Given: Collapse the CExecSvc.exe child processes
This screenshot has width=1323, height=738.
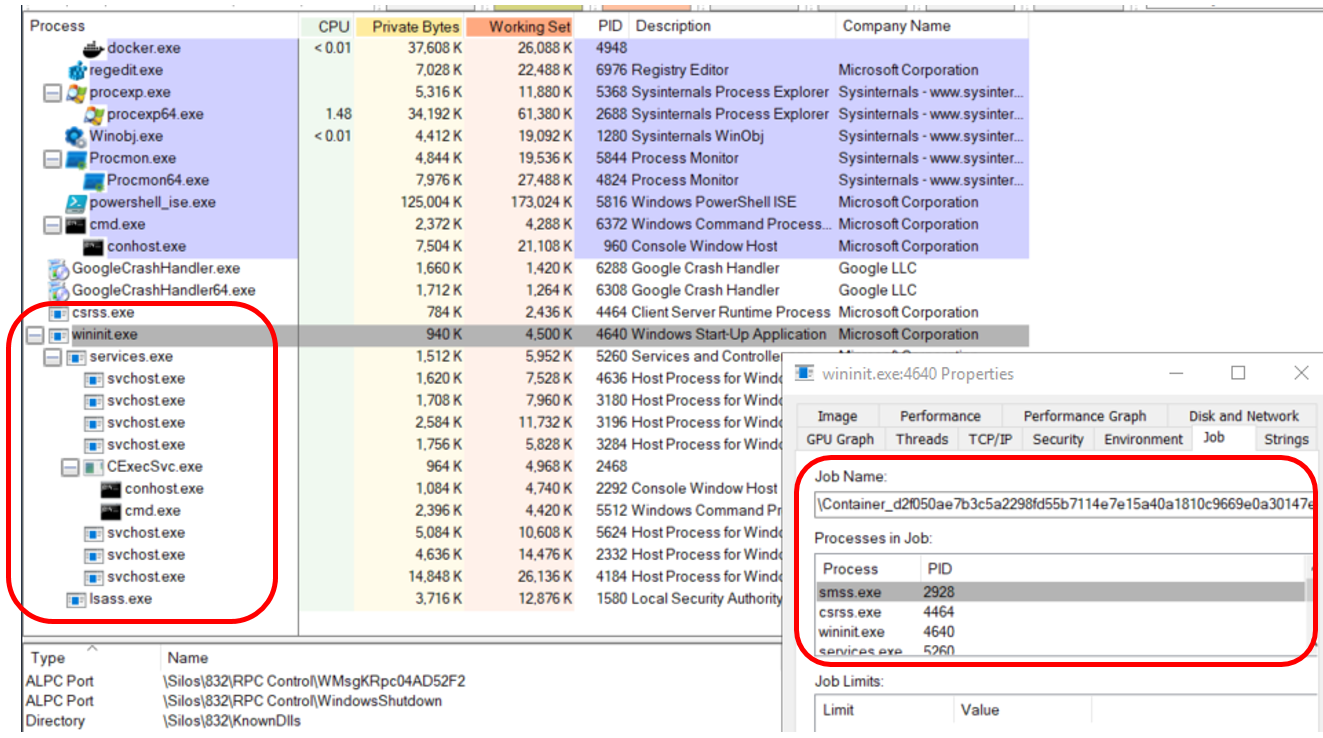Looking at the screenshot, I should pyautogui.click(x=70, y=467).
